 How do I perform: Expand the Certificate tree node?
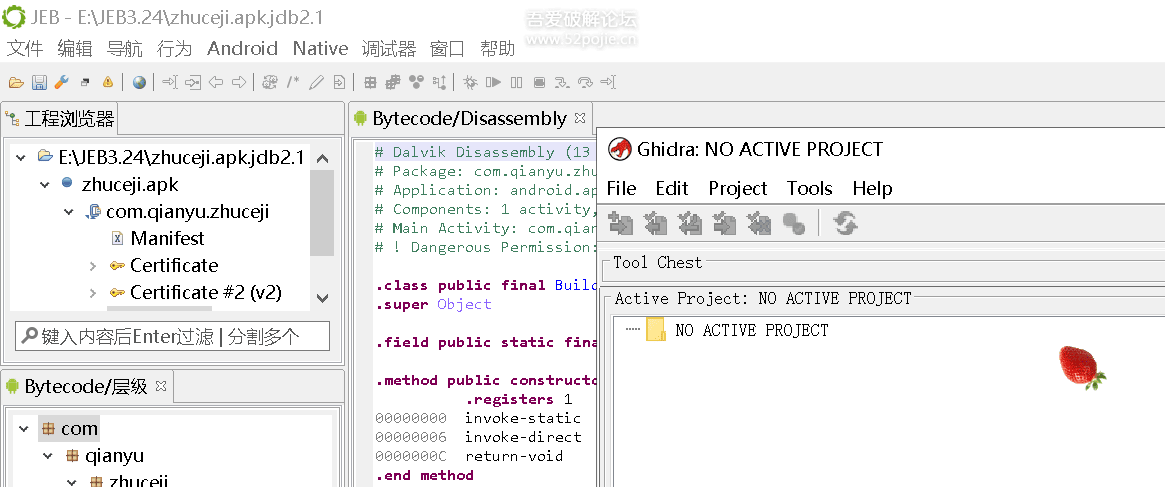[93, 265]
